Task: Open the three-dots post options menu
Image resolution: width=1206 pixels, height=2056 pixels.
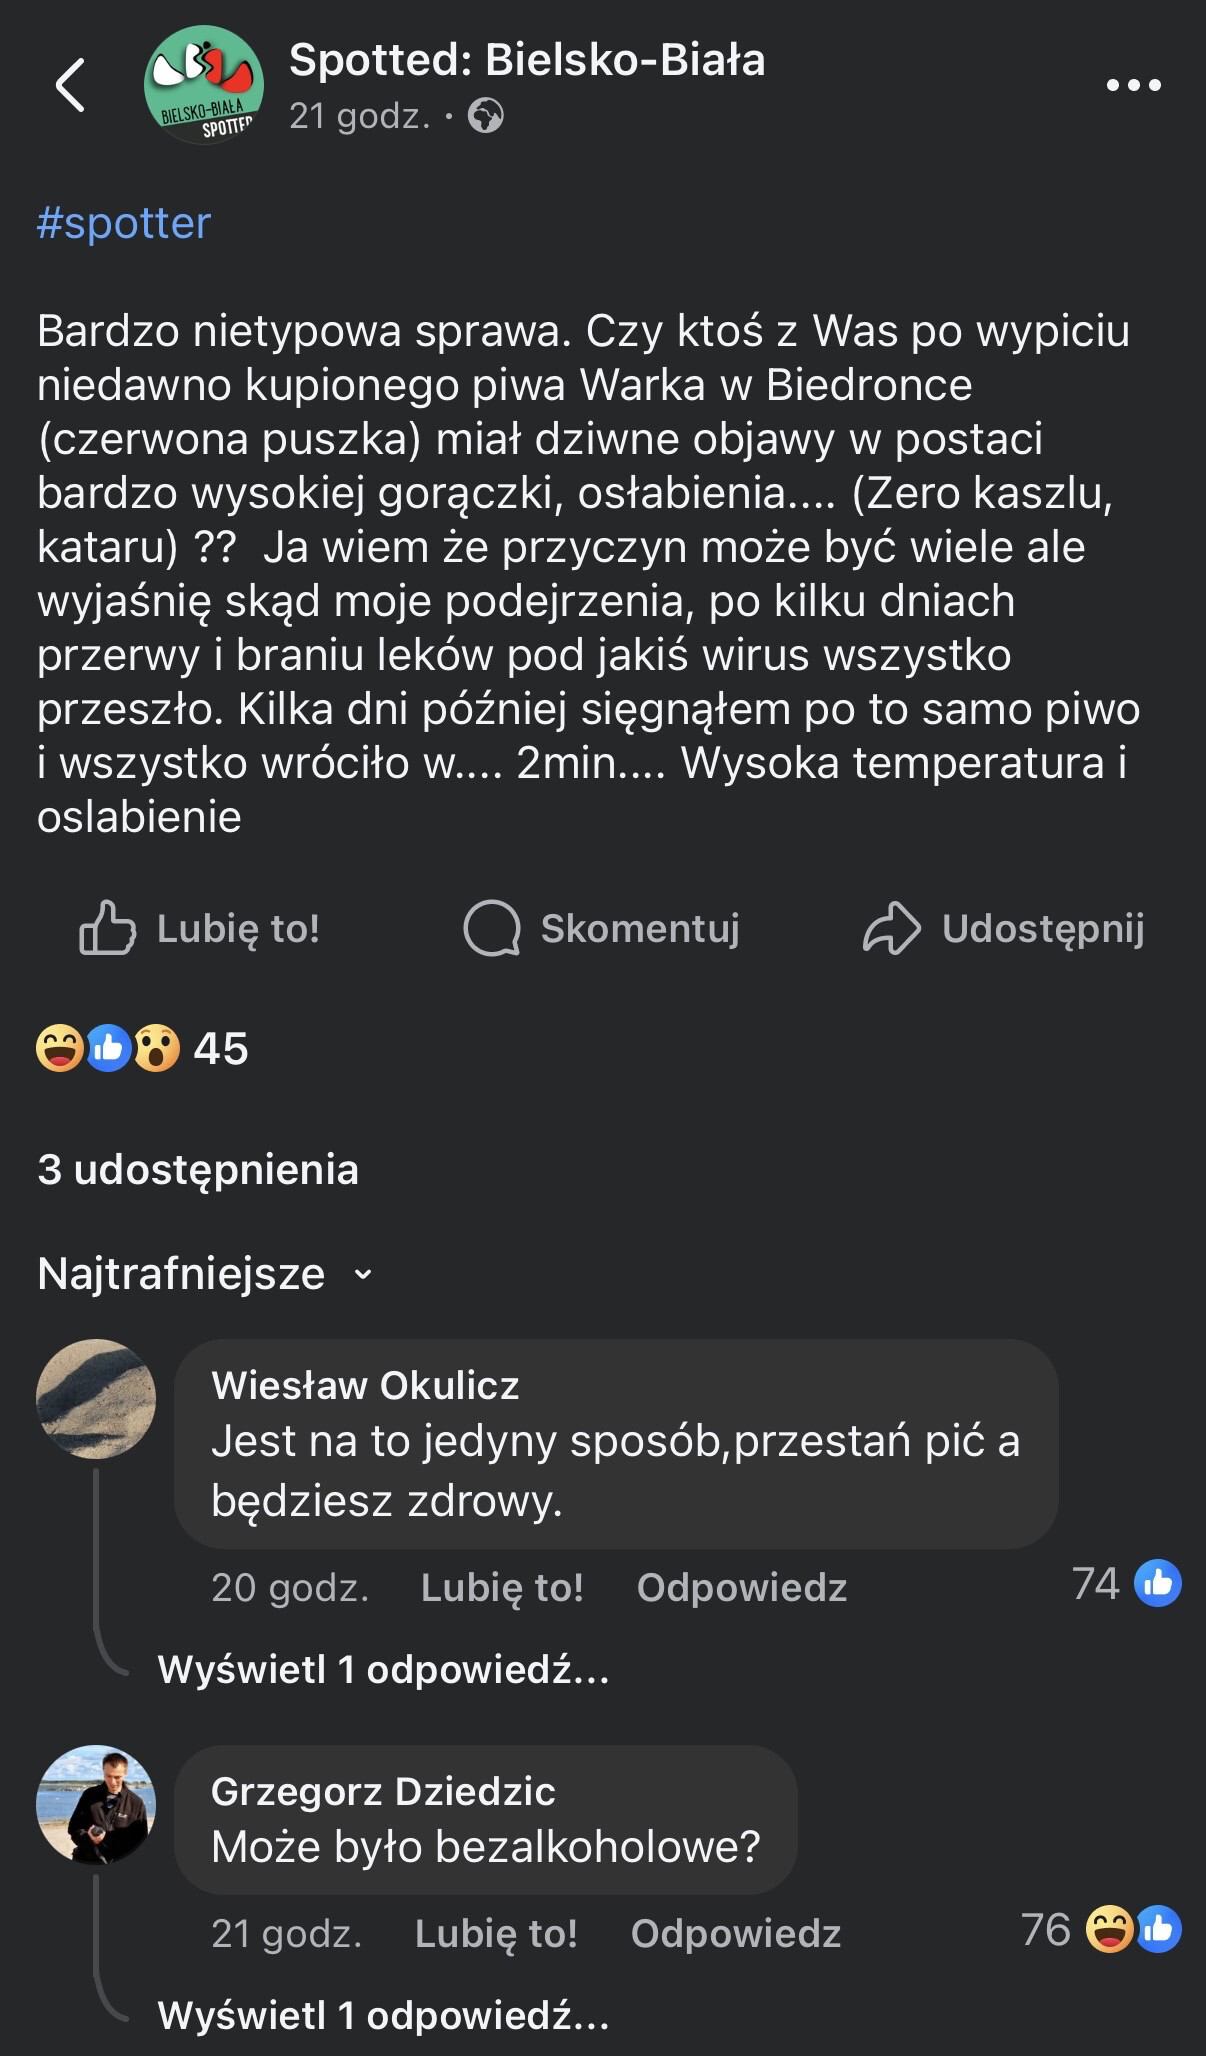Action: (1133, 86)
